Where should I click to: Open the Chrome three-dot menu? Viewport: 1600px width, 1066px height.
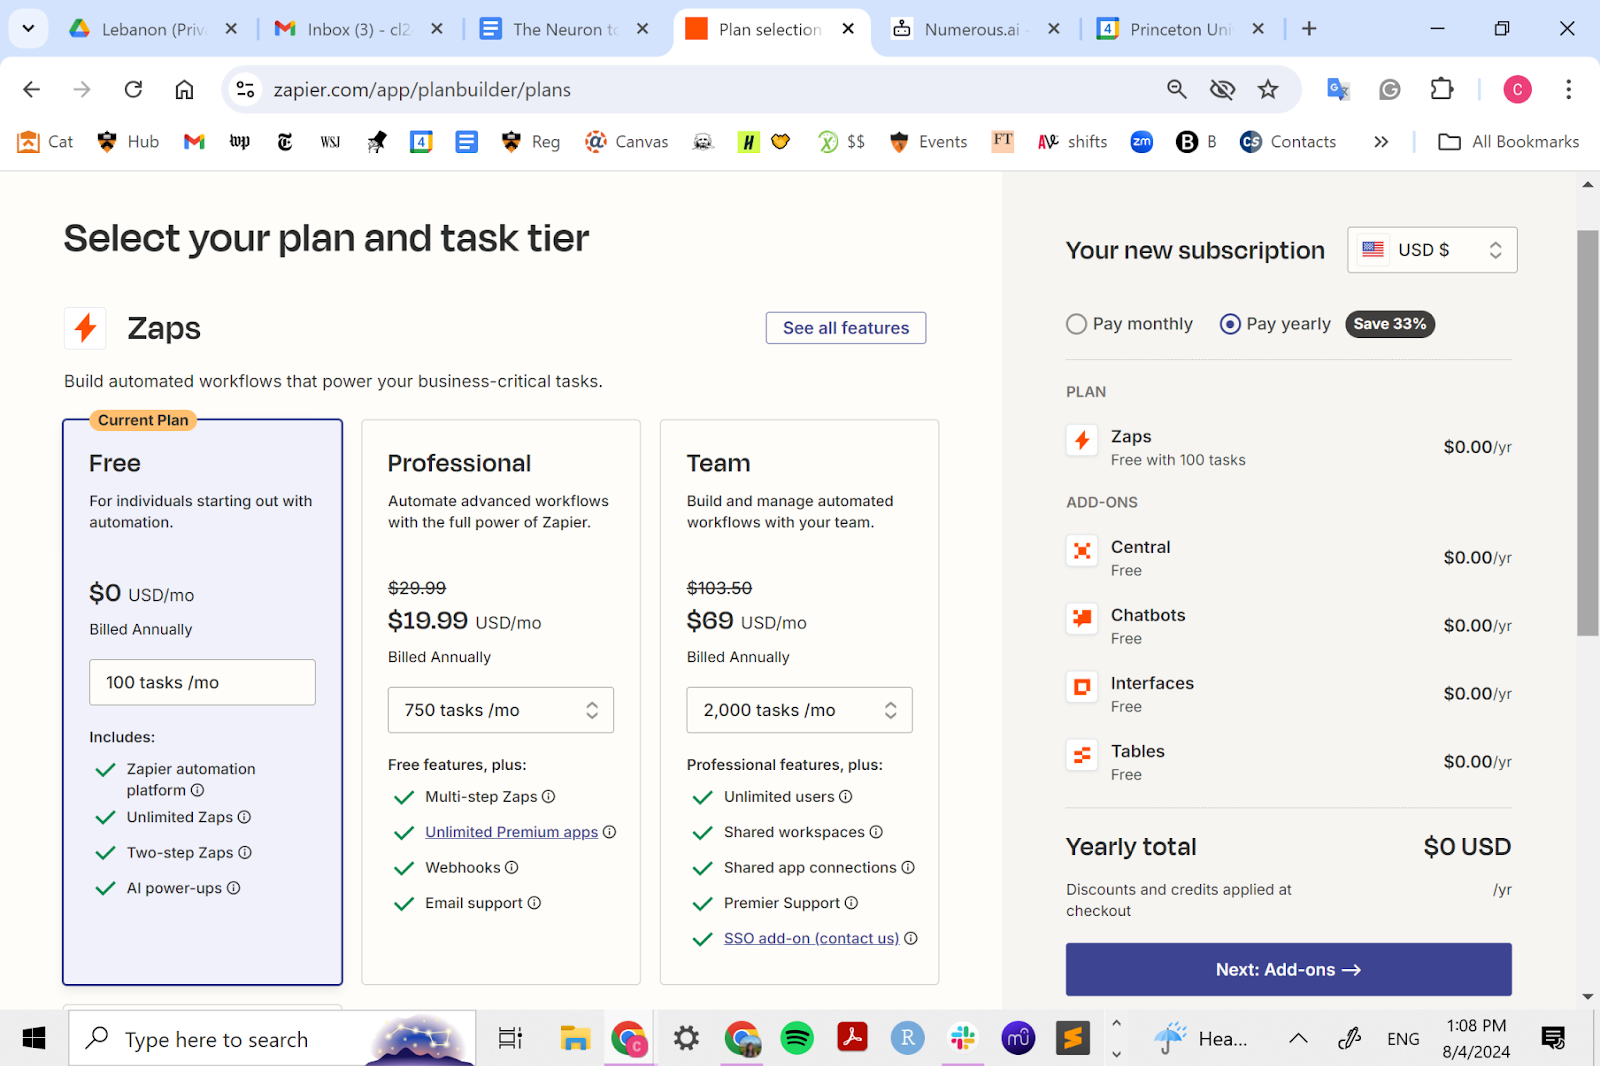pyautogui.click(x=1568, y=90)
